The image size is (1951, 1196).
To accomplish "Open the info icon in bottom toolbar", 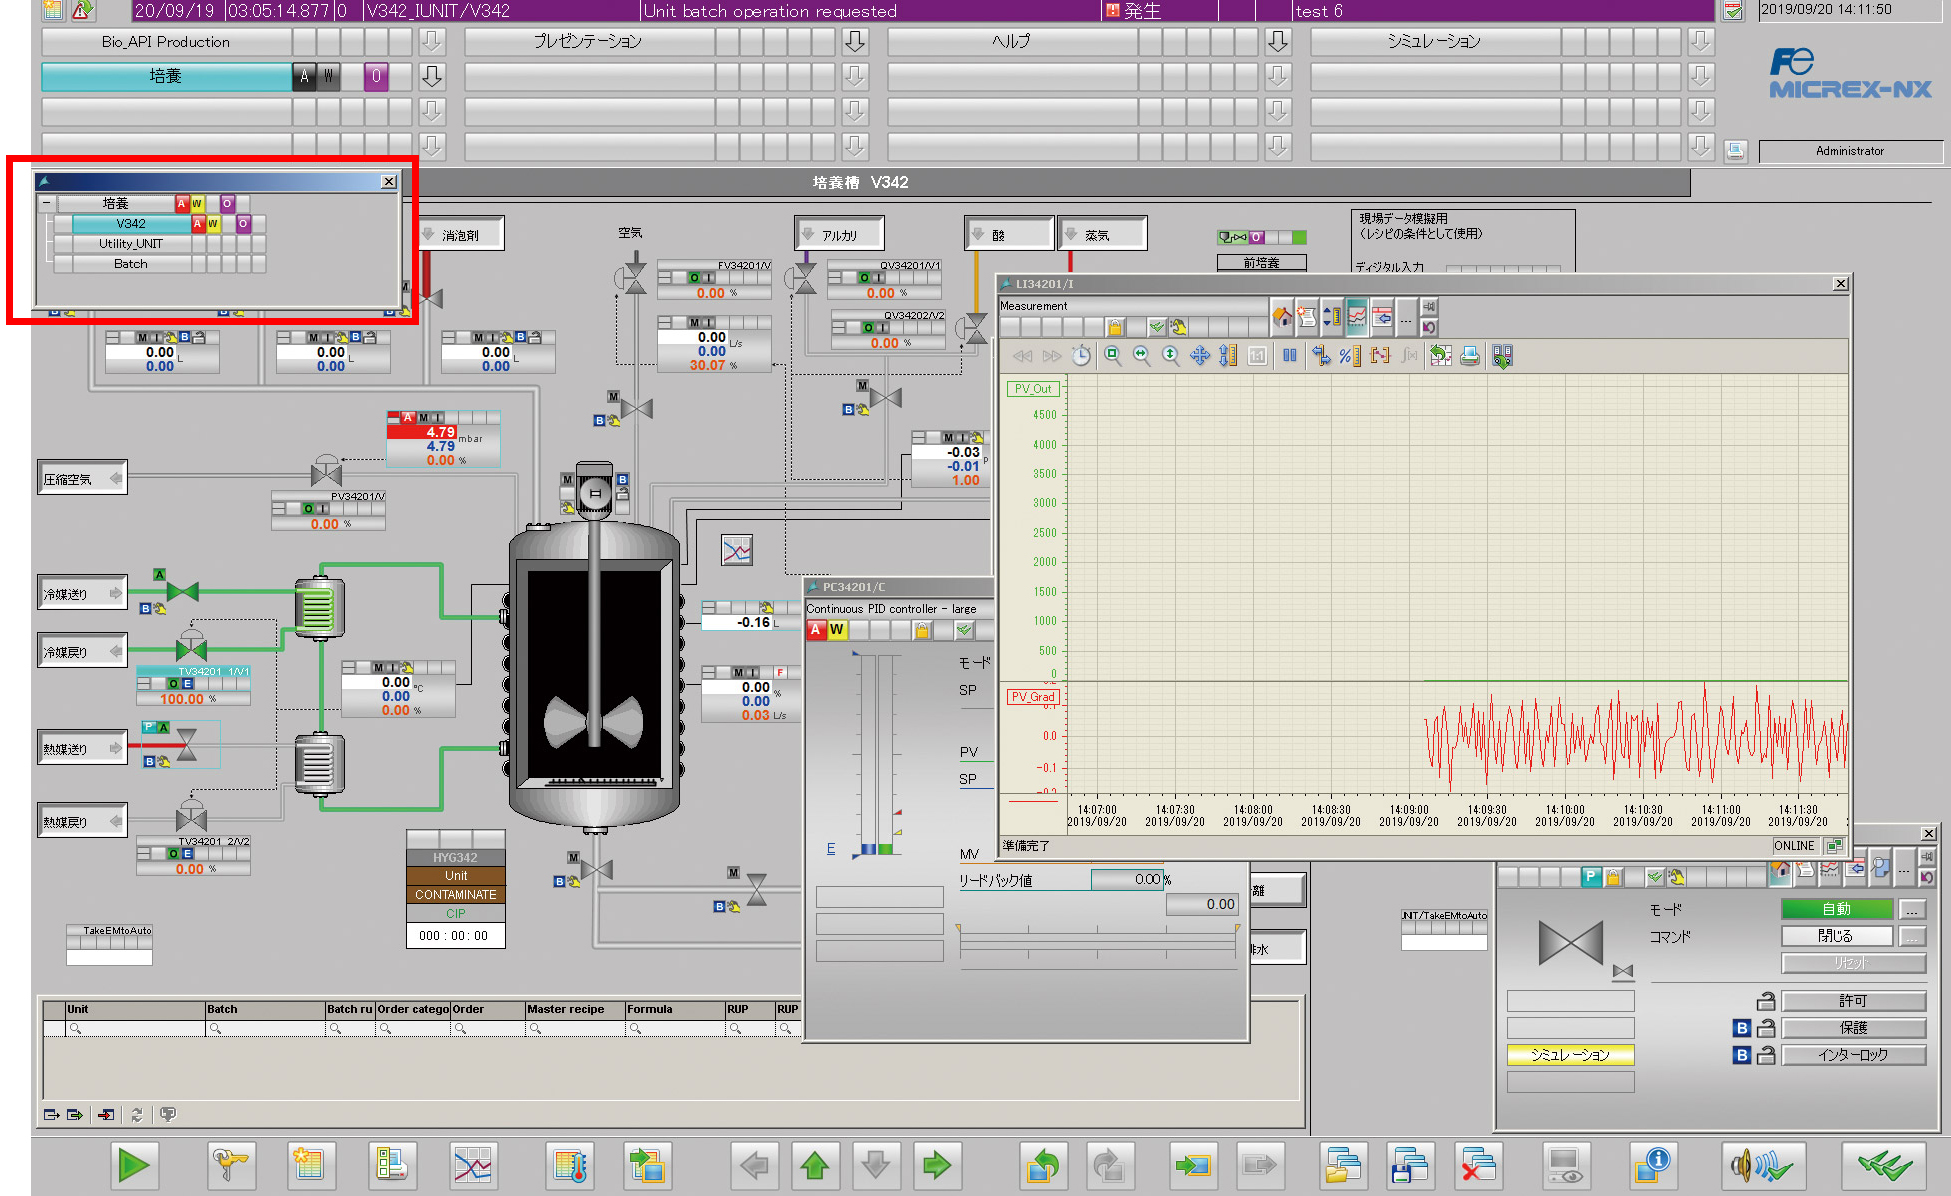I will tap(1653, 1165).
